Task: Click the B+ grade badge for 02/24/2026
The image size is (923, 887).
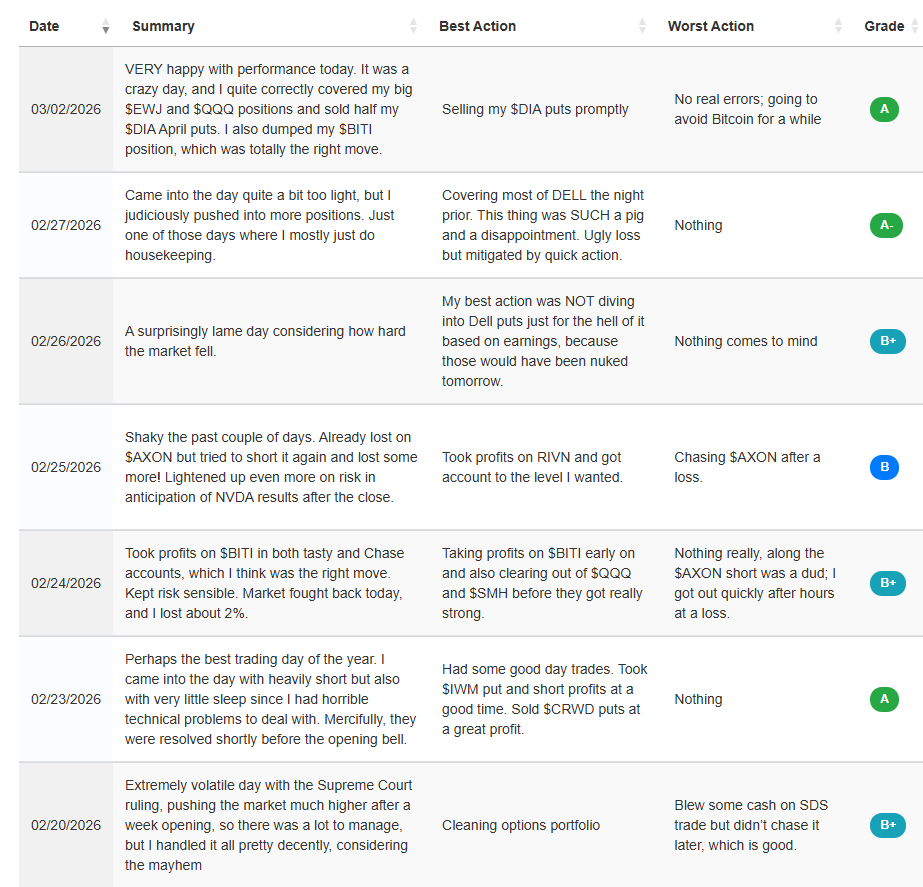Action: 887,583
